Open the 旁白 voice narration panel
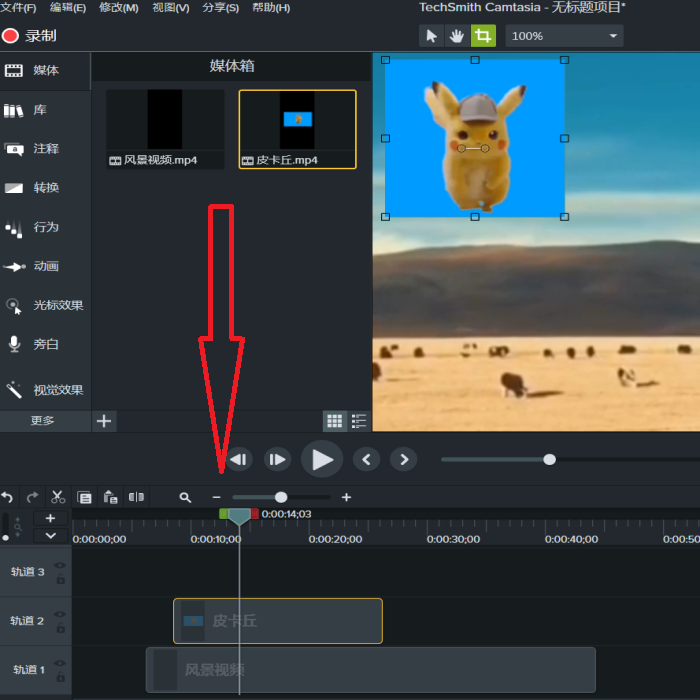The width and height of the screenshot is (700, 700). point(45,344)
